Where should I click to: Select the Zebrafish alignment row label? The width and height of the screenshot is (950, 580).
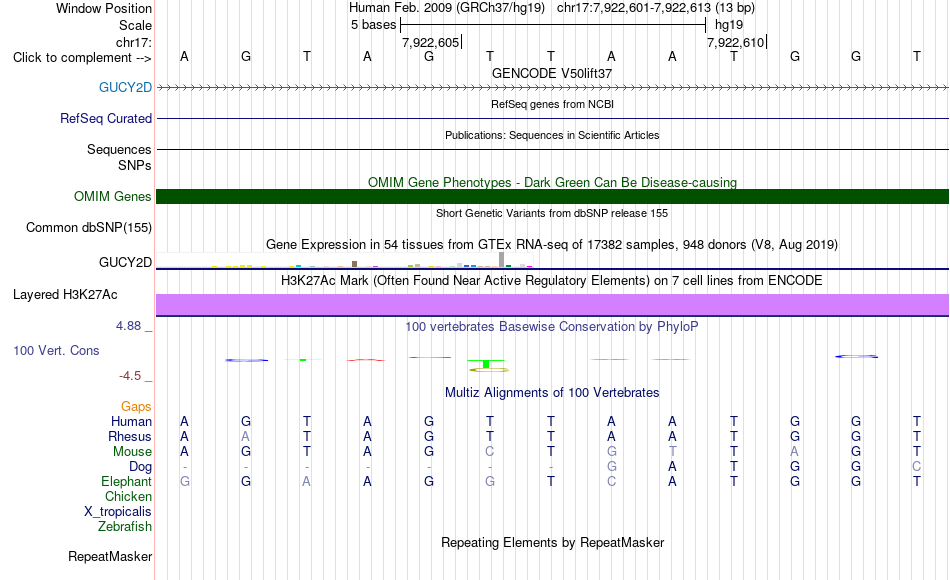[x=125, y=526]
